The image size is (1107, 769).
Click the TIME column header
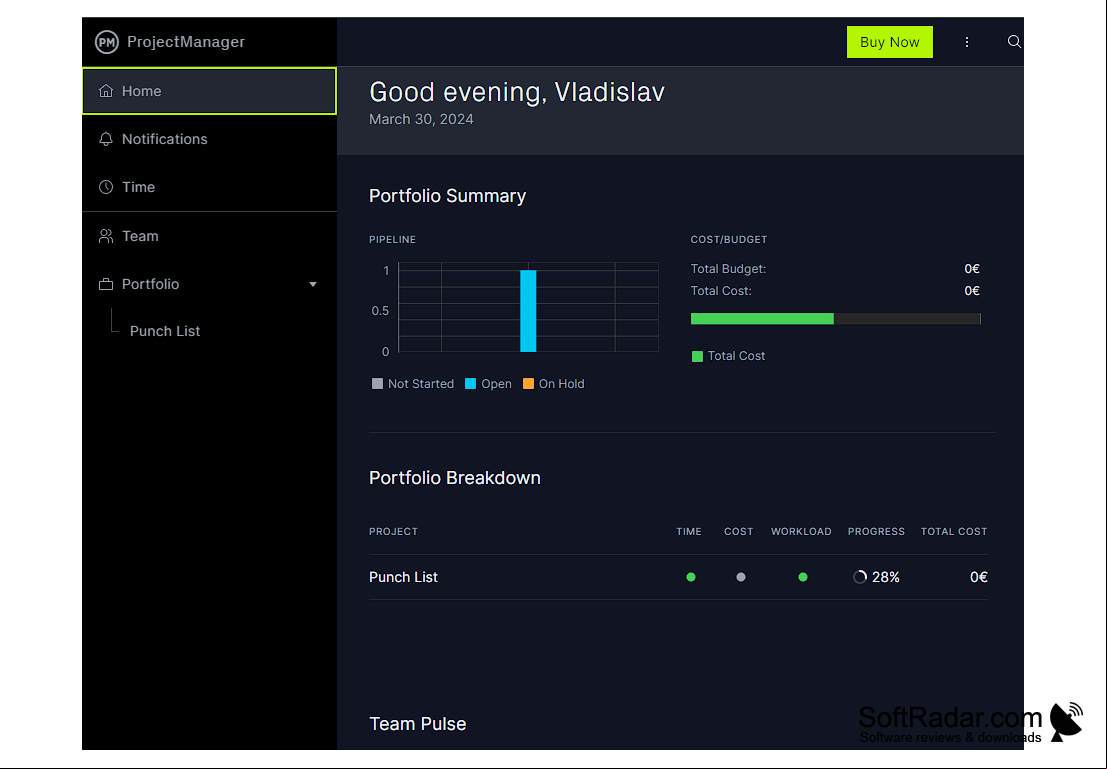689,531
